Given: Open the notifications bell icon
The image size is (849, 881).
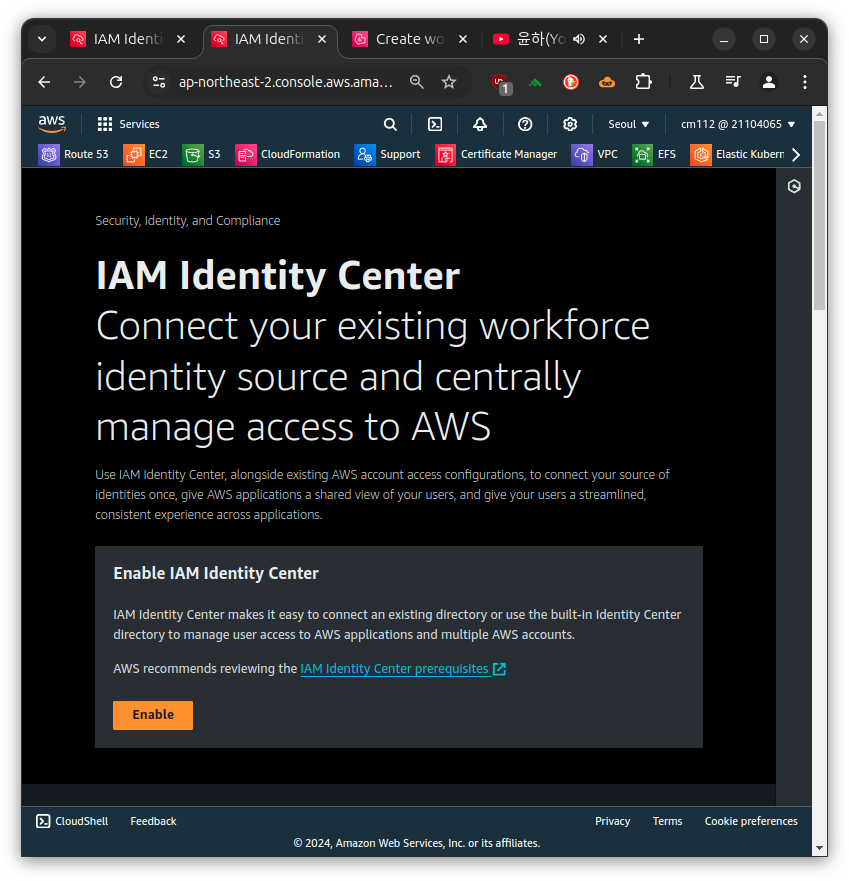Looking at the screenshot, I should click(480, 124).
